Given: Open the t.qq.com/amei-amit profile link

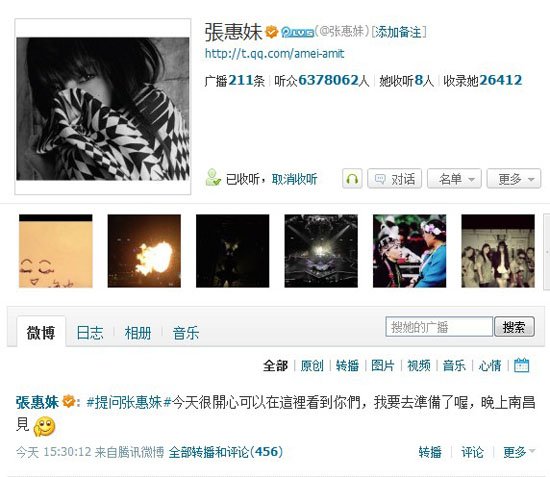Looking at the screenshot, I should tap(274, 53).
